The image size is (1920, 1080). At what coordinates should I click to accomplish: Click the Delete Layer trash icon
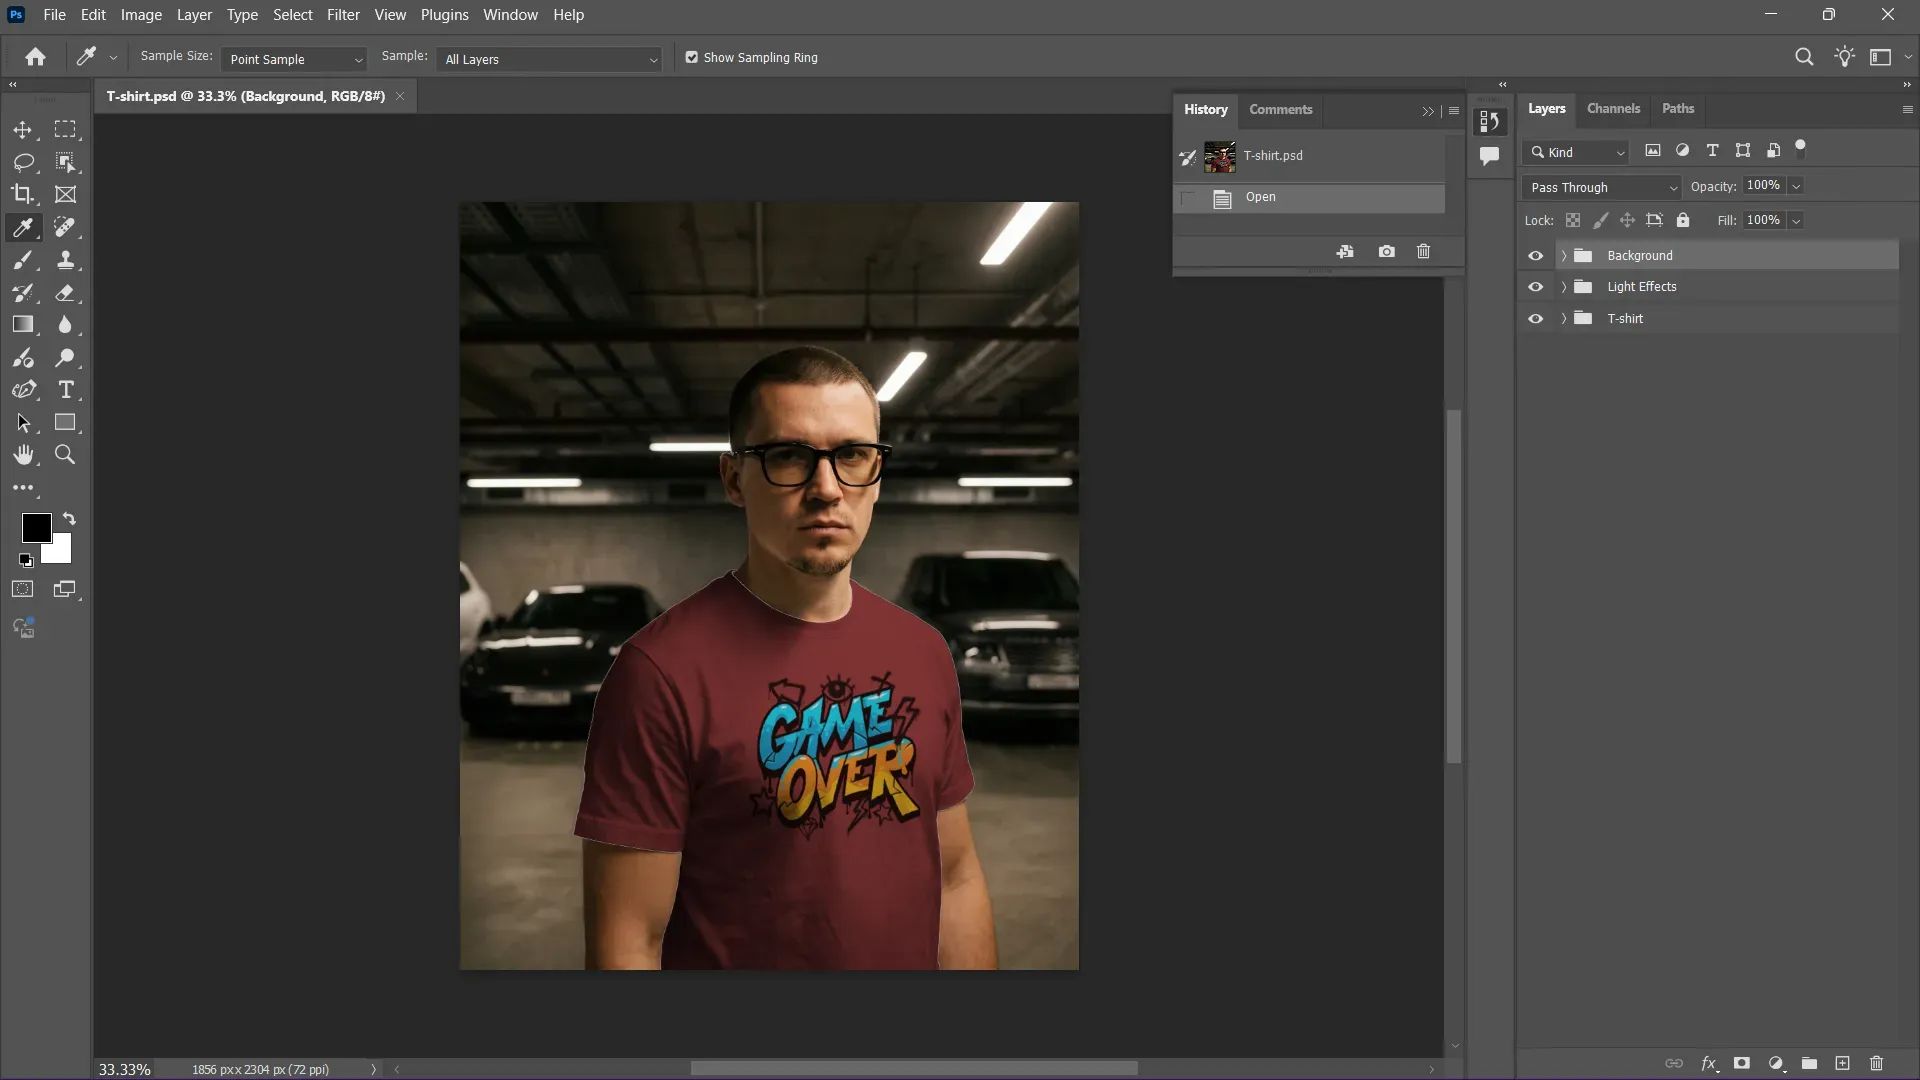(1876, 1063)
